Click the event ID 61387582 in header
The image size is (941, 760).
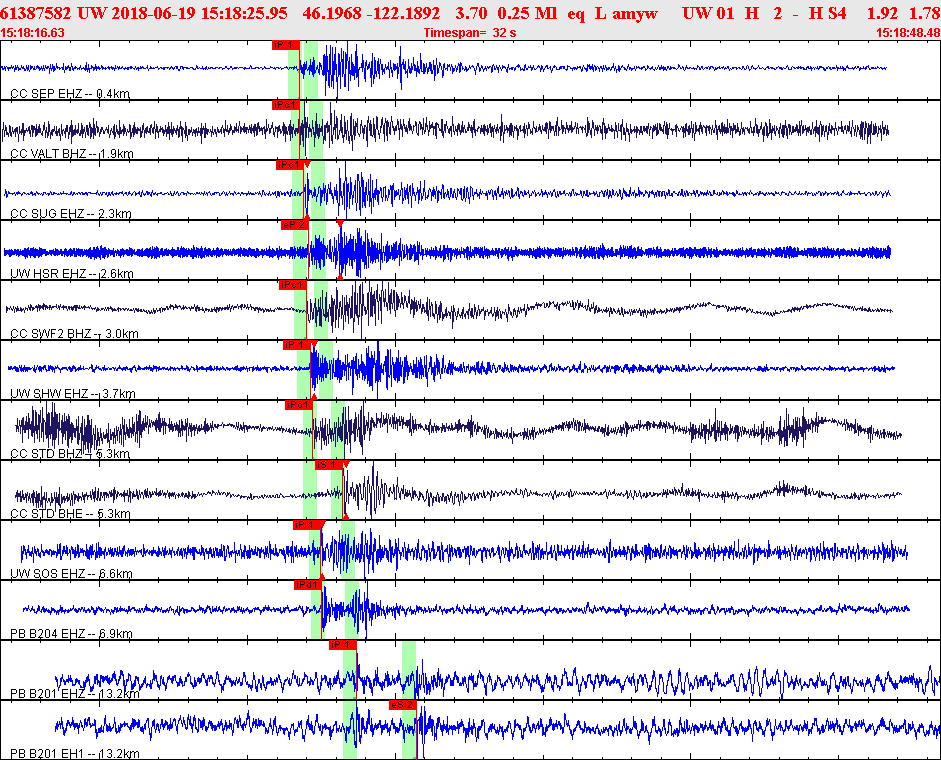tap(37, 14)
